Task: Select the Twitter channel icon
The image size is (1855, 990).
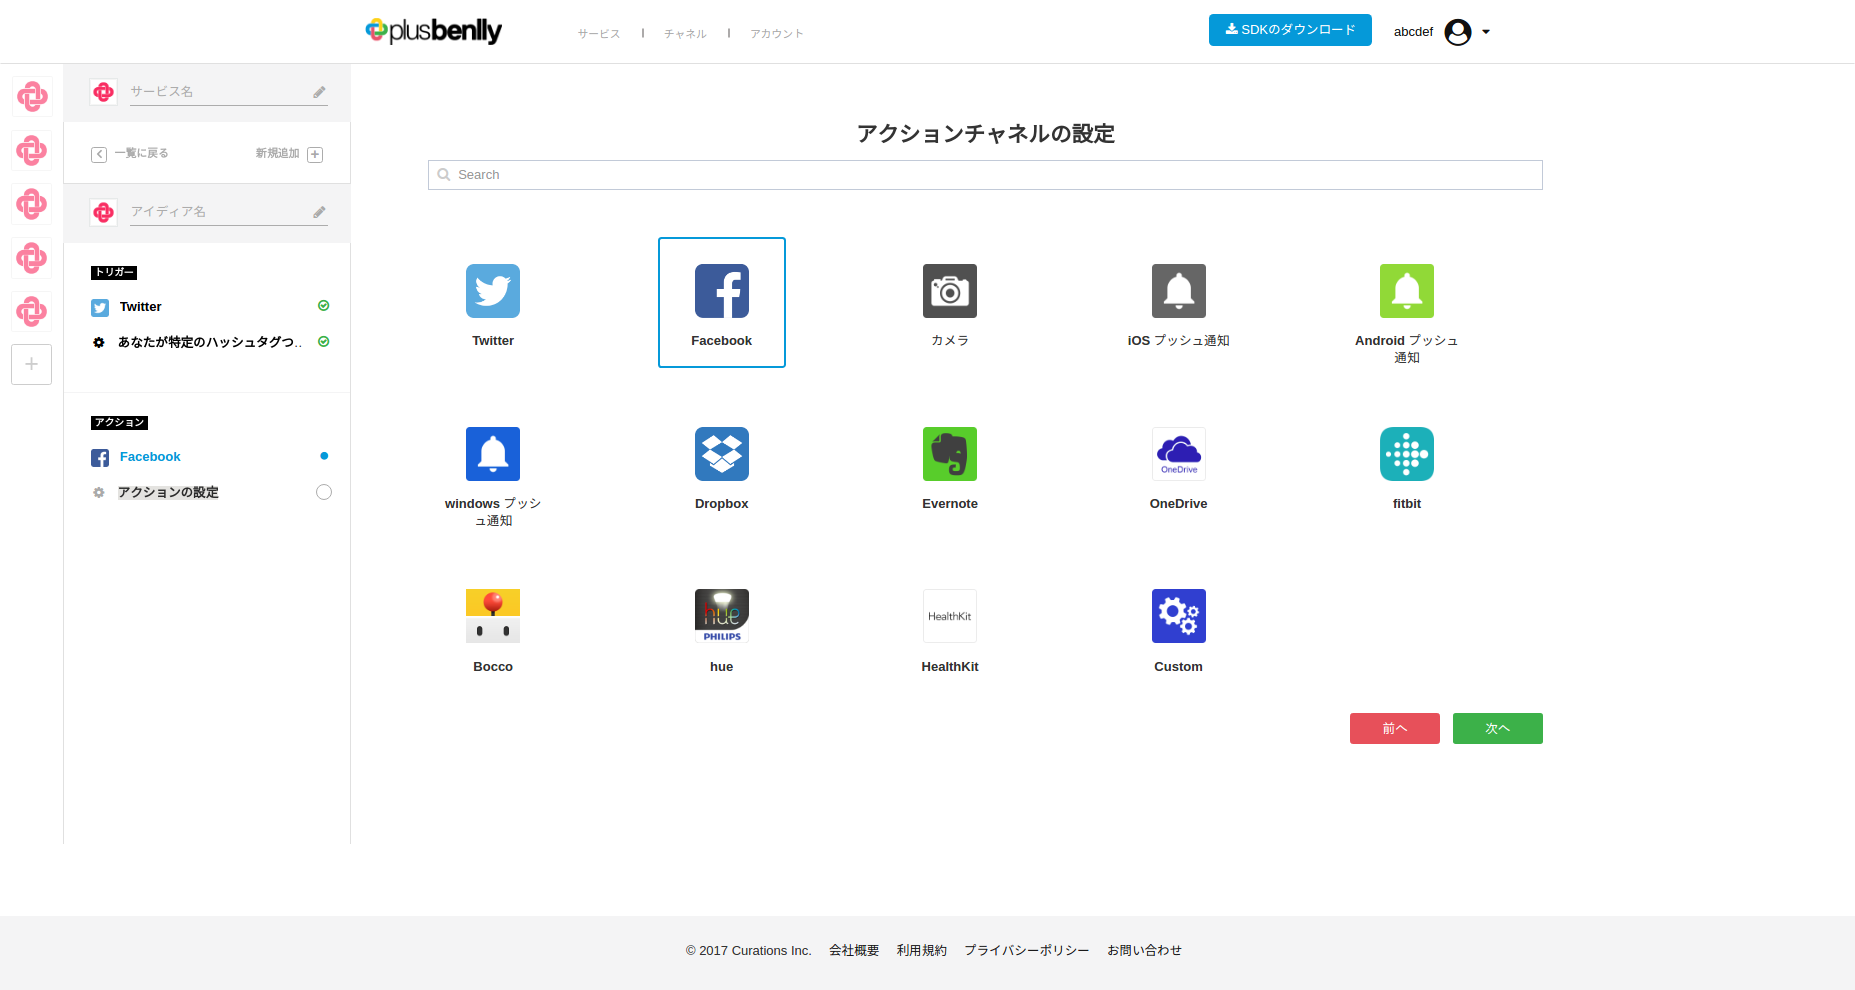Action: click(x=493, y=291)
